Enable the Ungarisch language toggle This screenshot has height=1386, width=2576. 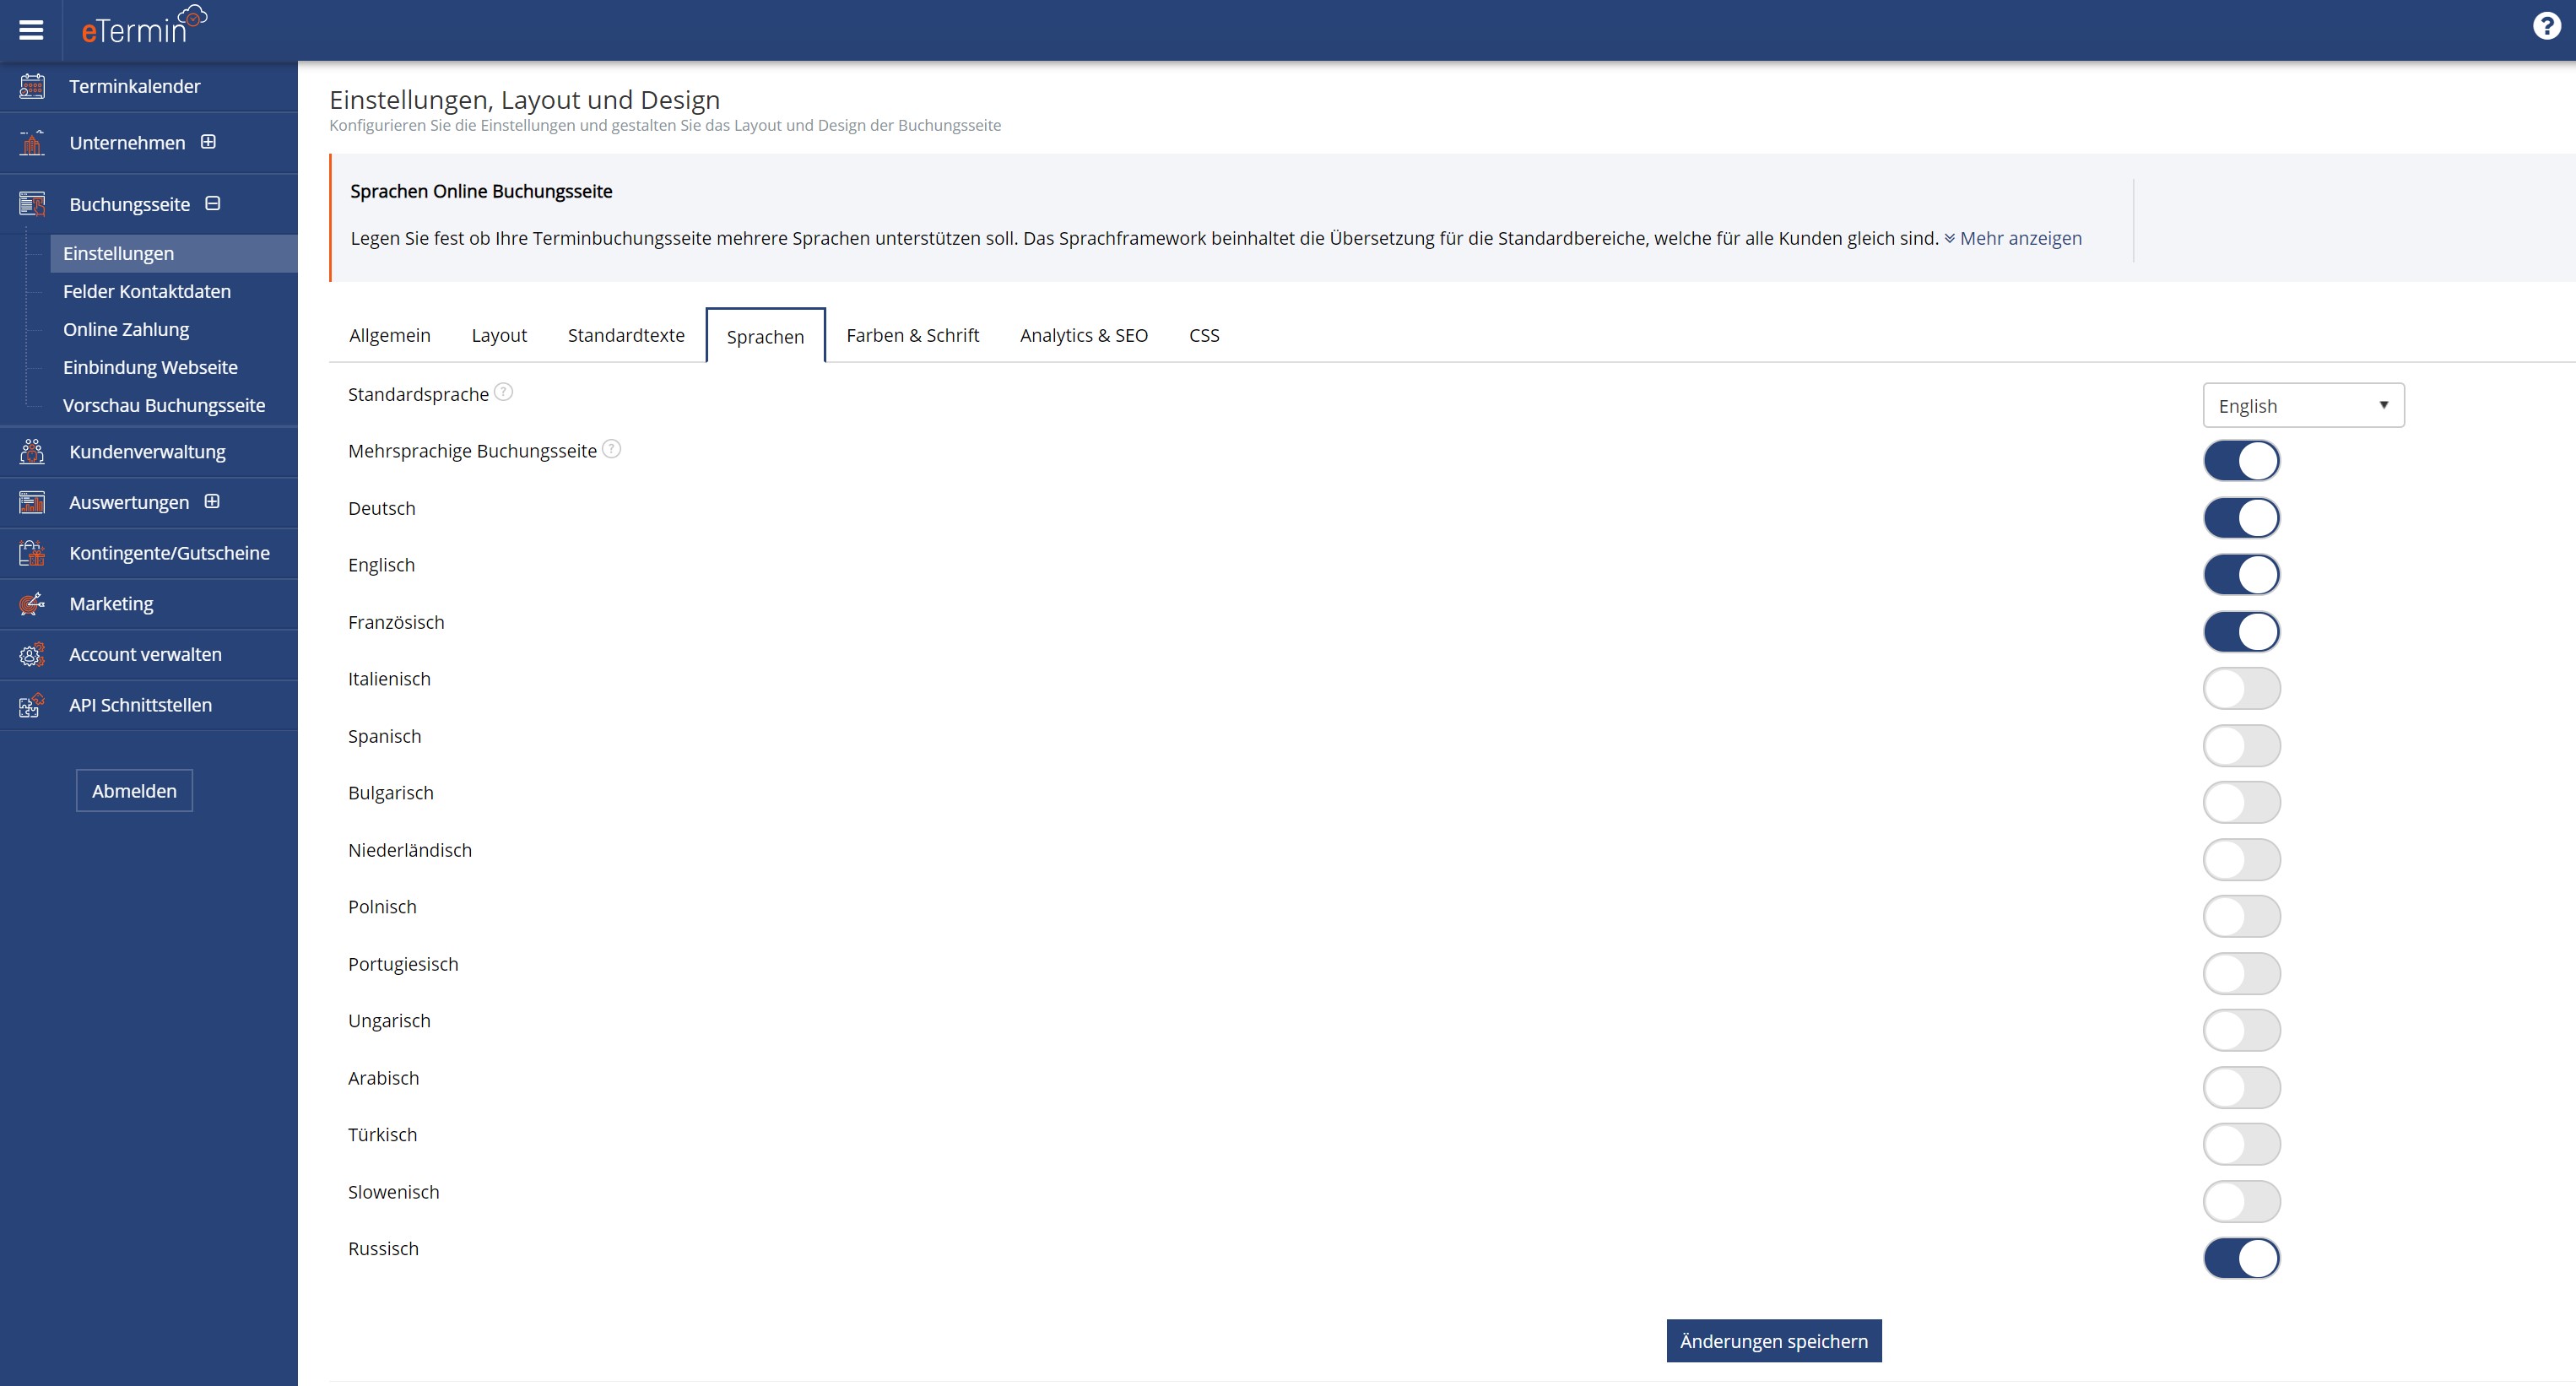pos(2241,1031)
